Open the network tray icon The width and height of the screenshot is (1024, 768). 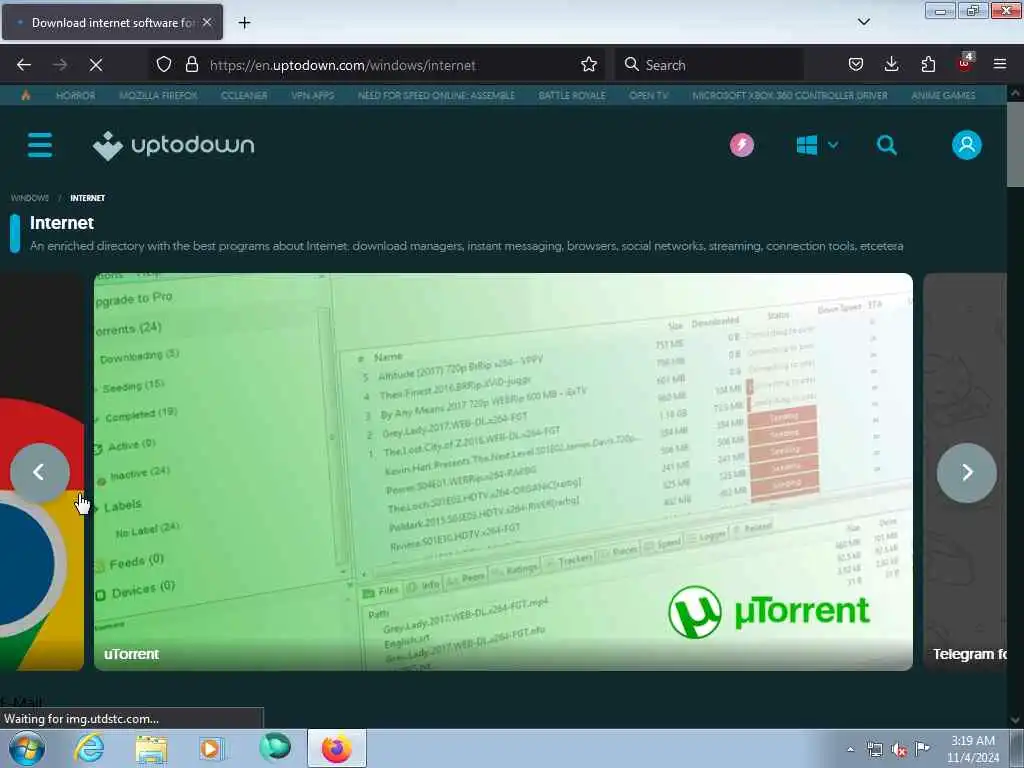pos(874,750)
